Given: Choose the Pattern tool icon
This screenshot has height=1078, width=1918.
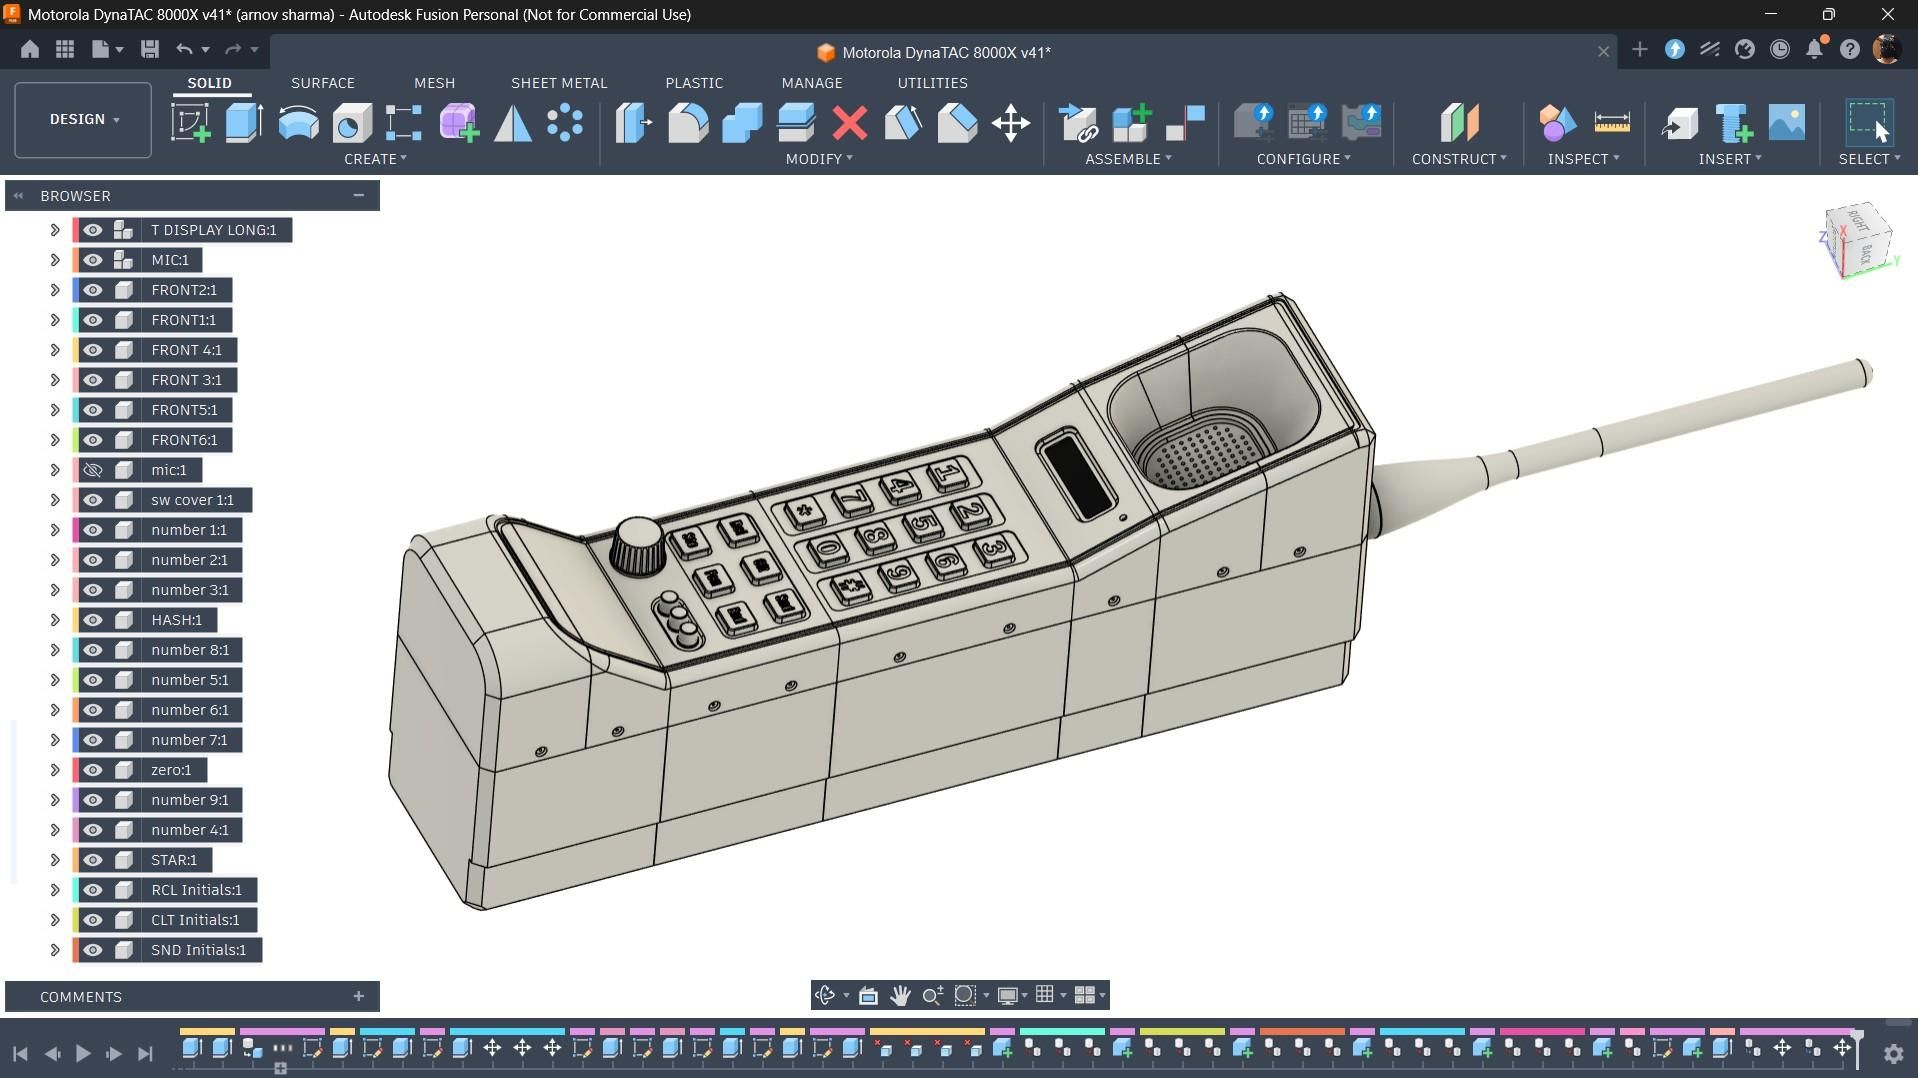Looking at the screenshot, I should (x=566, y=123).
